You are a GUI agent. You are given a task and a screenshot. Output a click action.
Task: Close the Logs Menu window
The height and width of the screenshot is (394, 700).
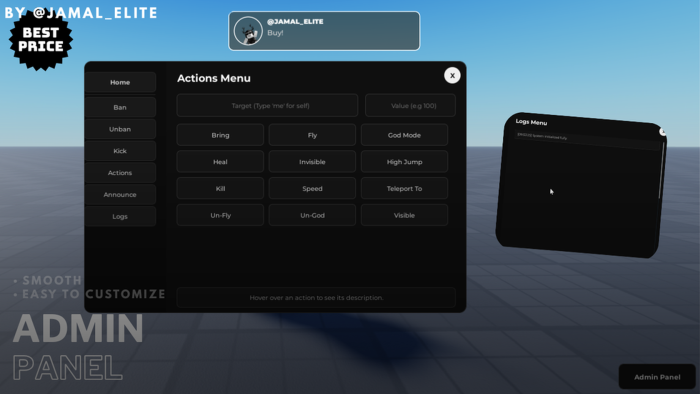(663, 132)
